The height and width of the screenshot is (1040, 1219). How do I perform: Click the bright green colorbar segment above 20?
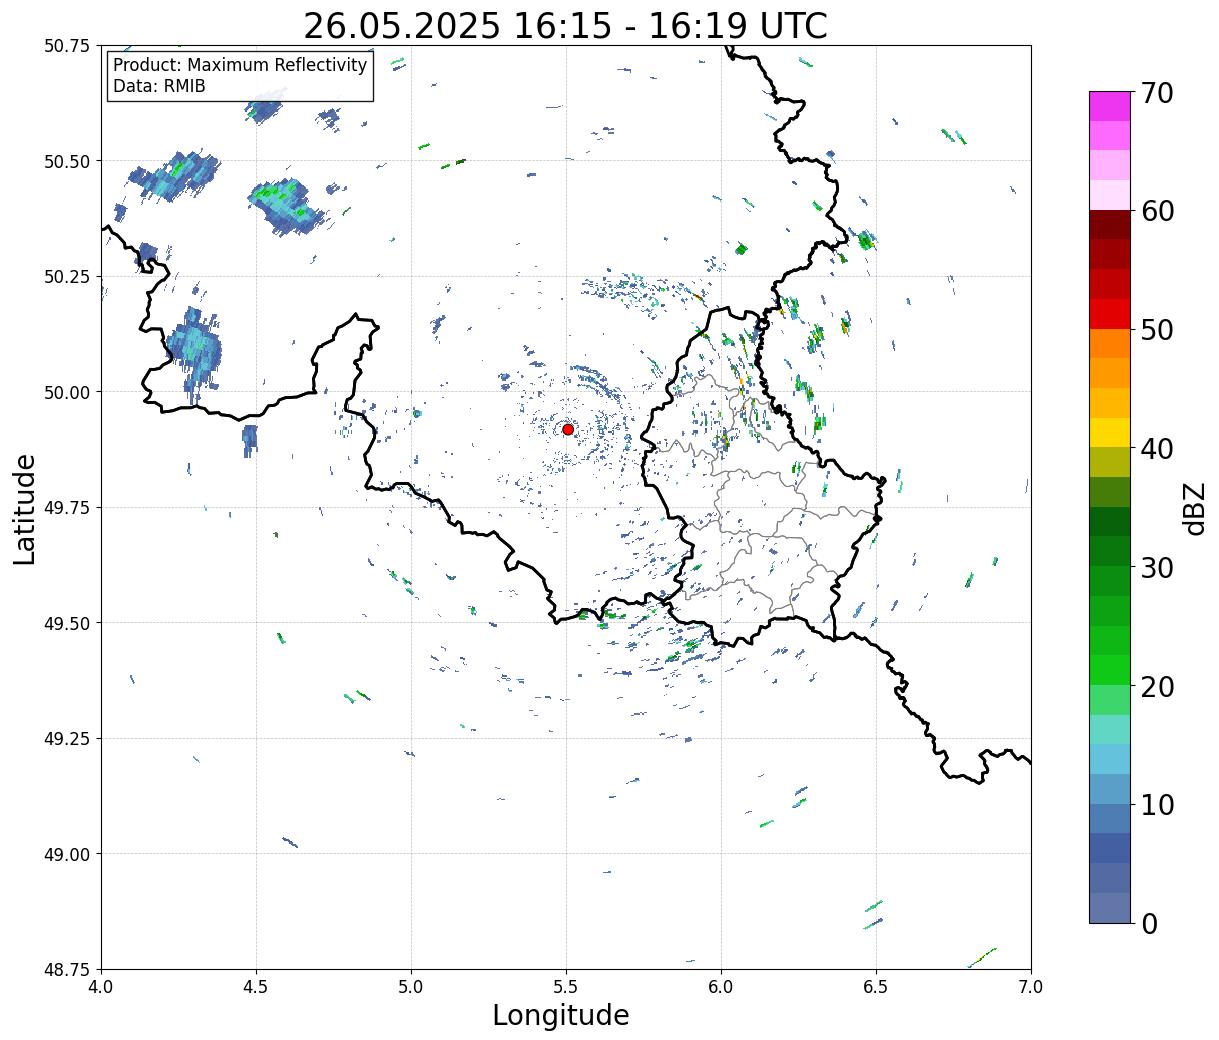[x=1110, y=670]
